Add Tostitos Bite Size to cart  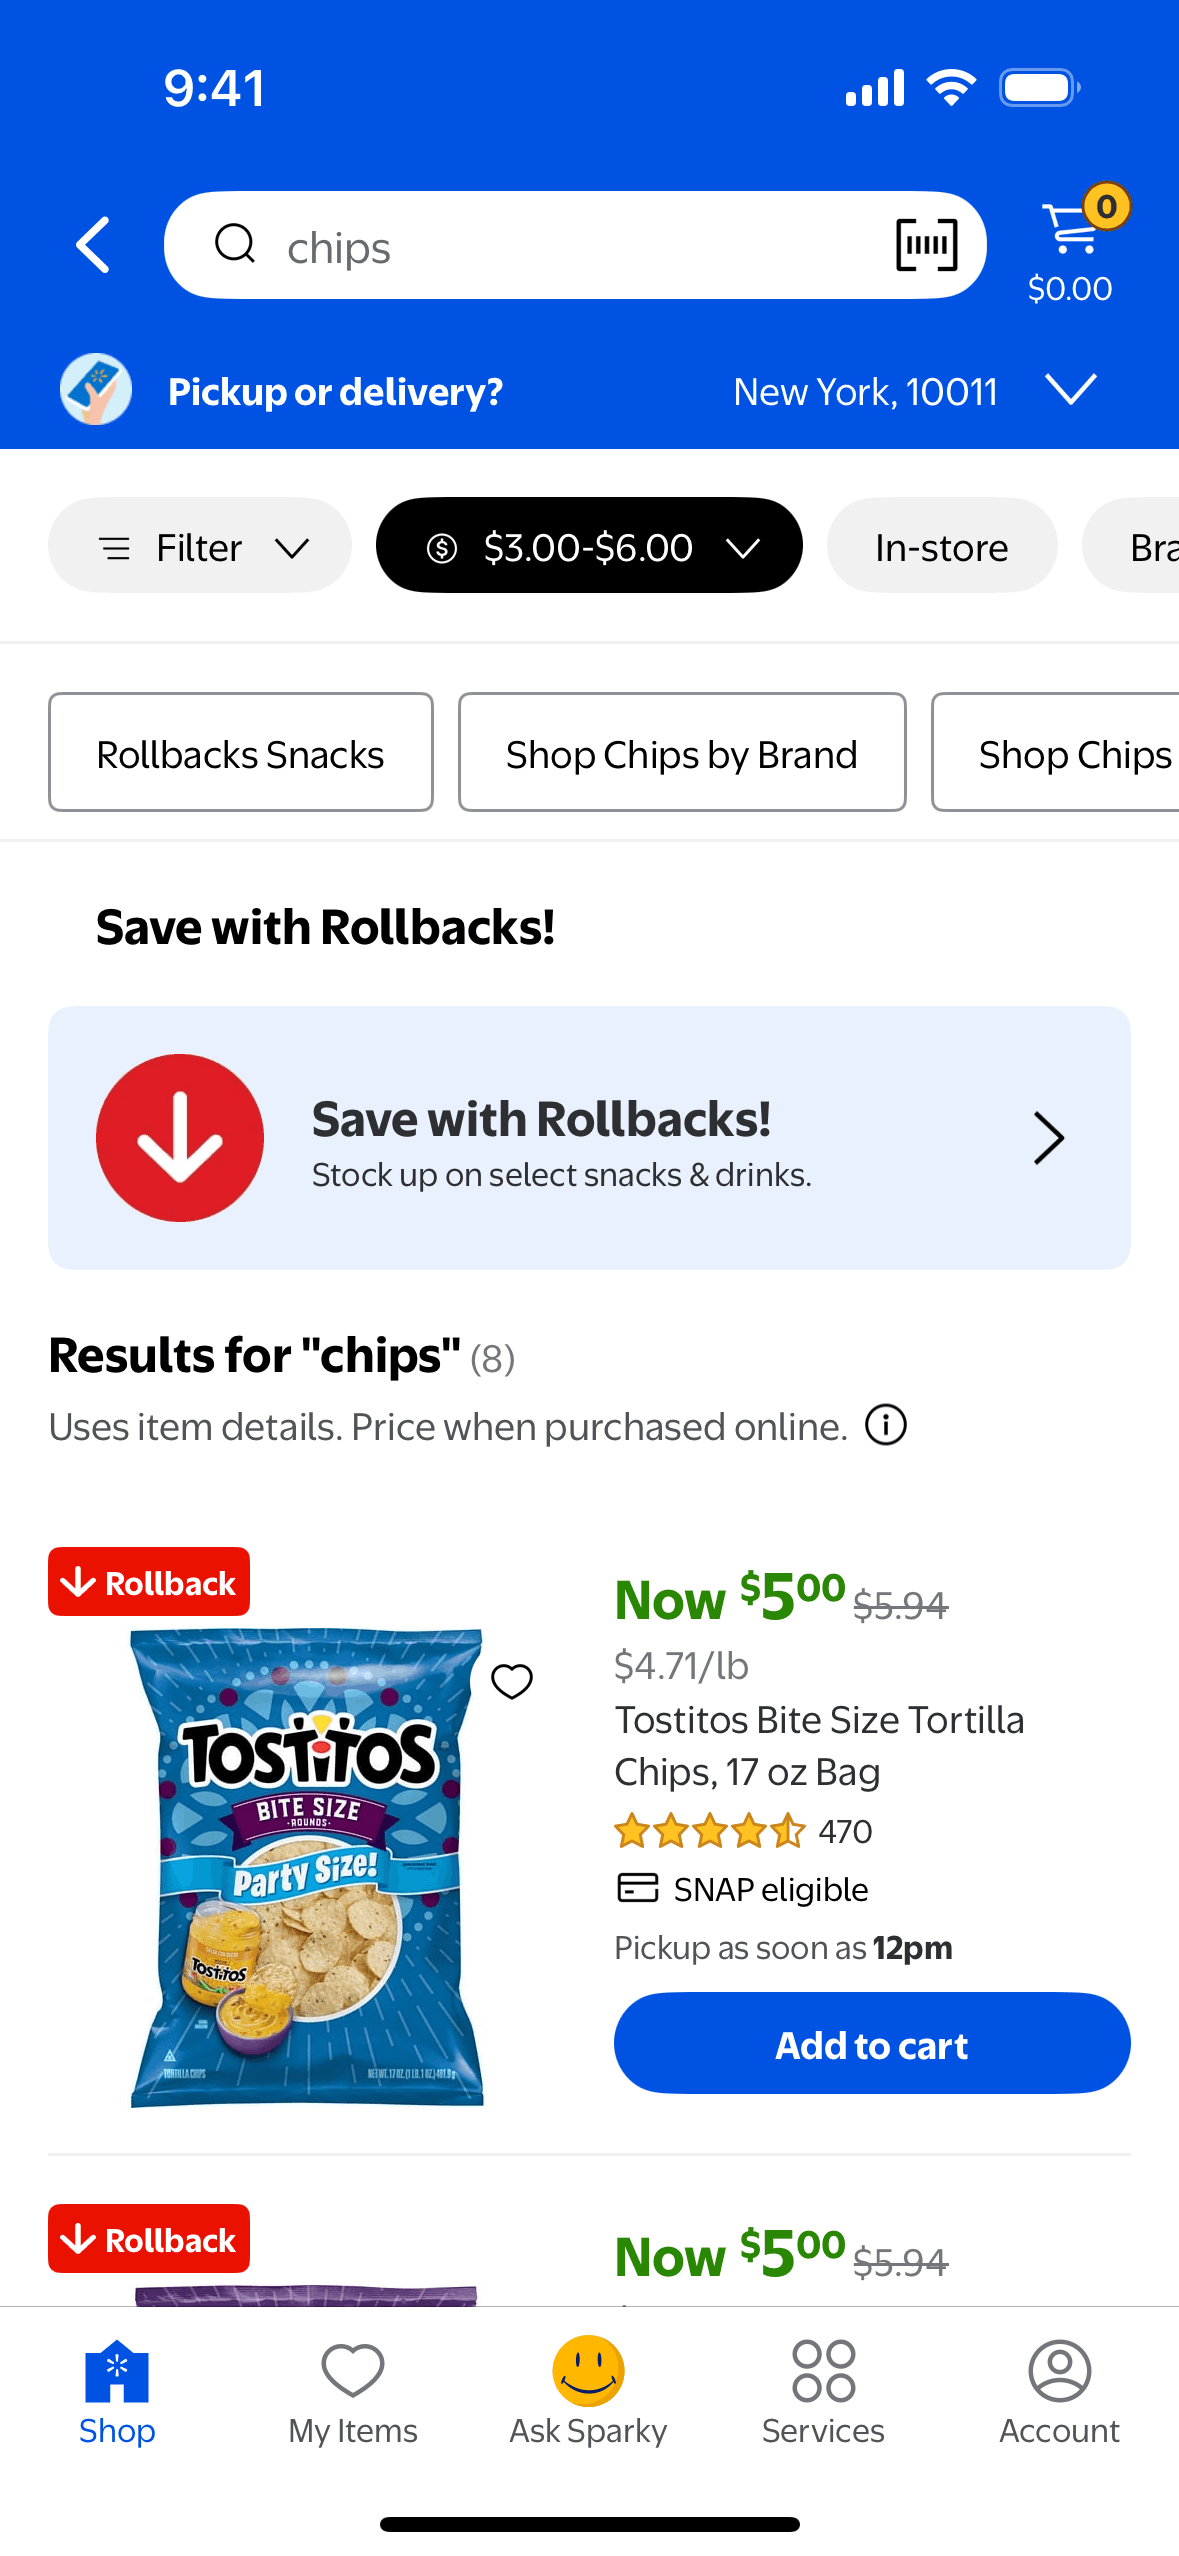pyautogui.click(x=871, y=2044)
